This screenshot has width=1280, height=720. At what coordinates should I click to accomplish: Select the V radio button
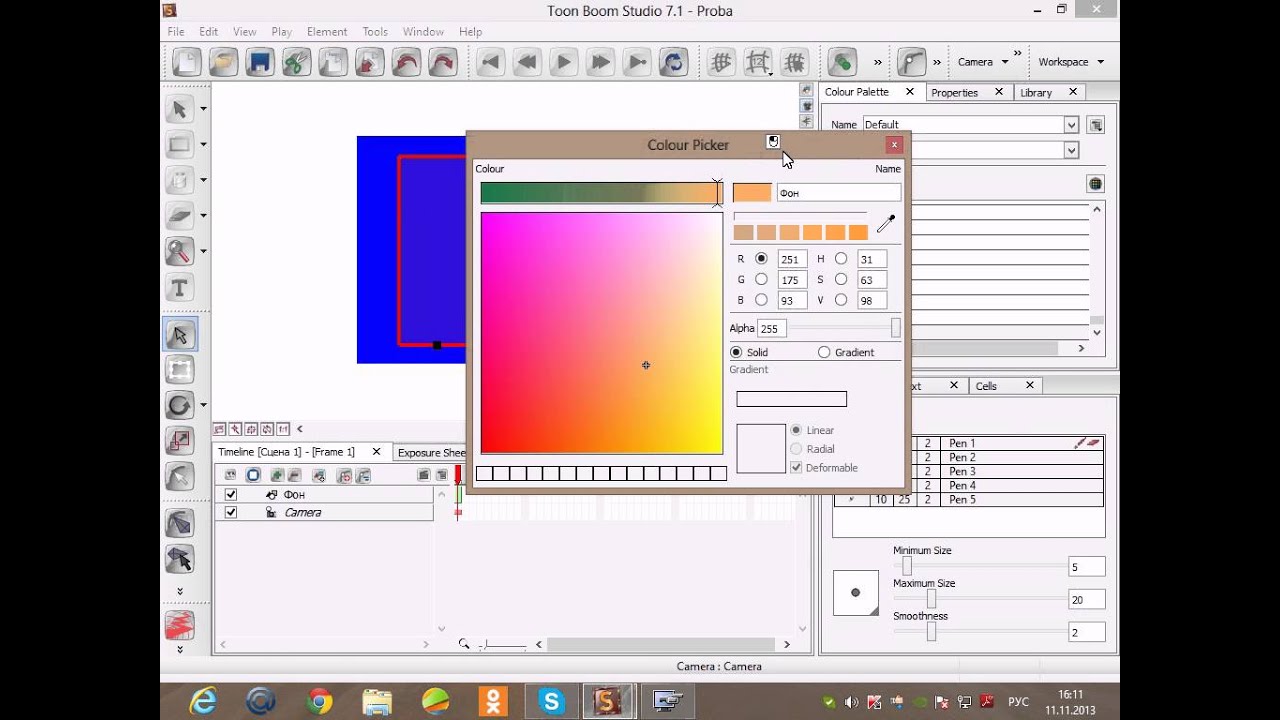point(840,300)
